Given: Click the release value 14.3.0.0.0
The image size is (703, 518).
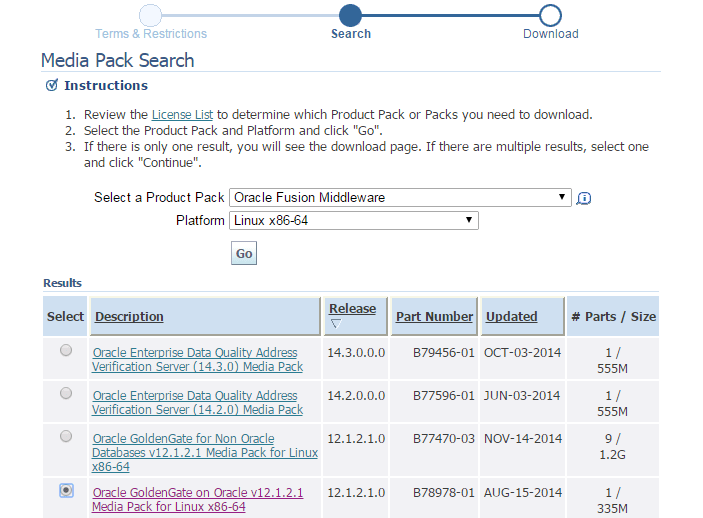Looking at the screenshot, I should (x=356, y=353).
